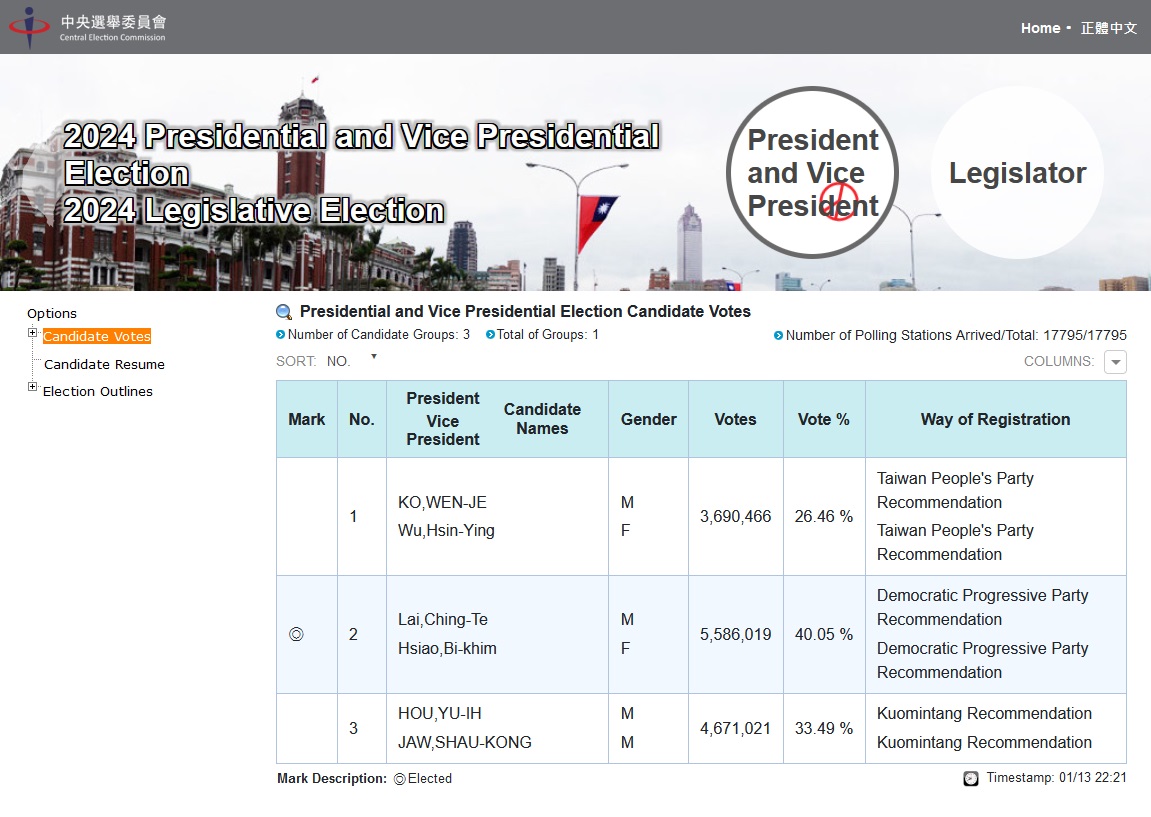Image resolution: width=1151 pixels, height=817 pixels.
Task: Expand the Candidate Votes tree node
Action: (33, 333)
